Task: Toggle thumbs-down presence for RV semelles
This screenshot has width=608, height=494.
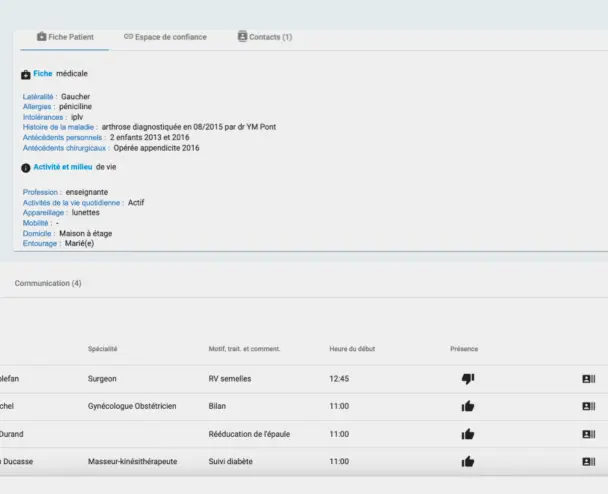Action: (467, 379)
